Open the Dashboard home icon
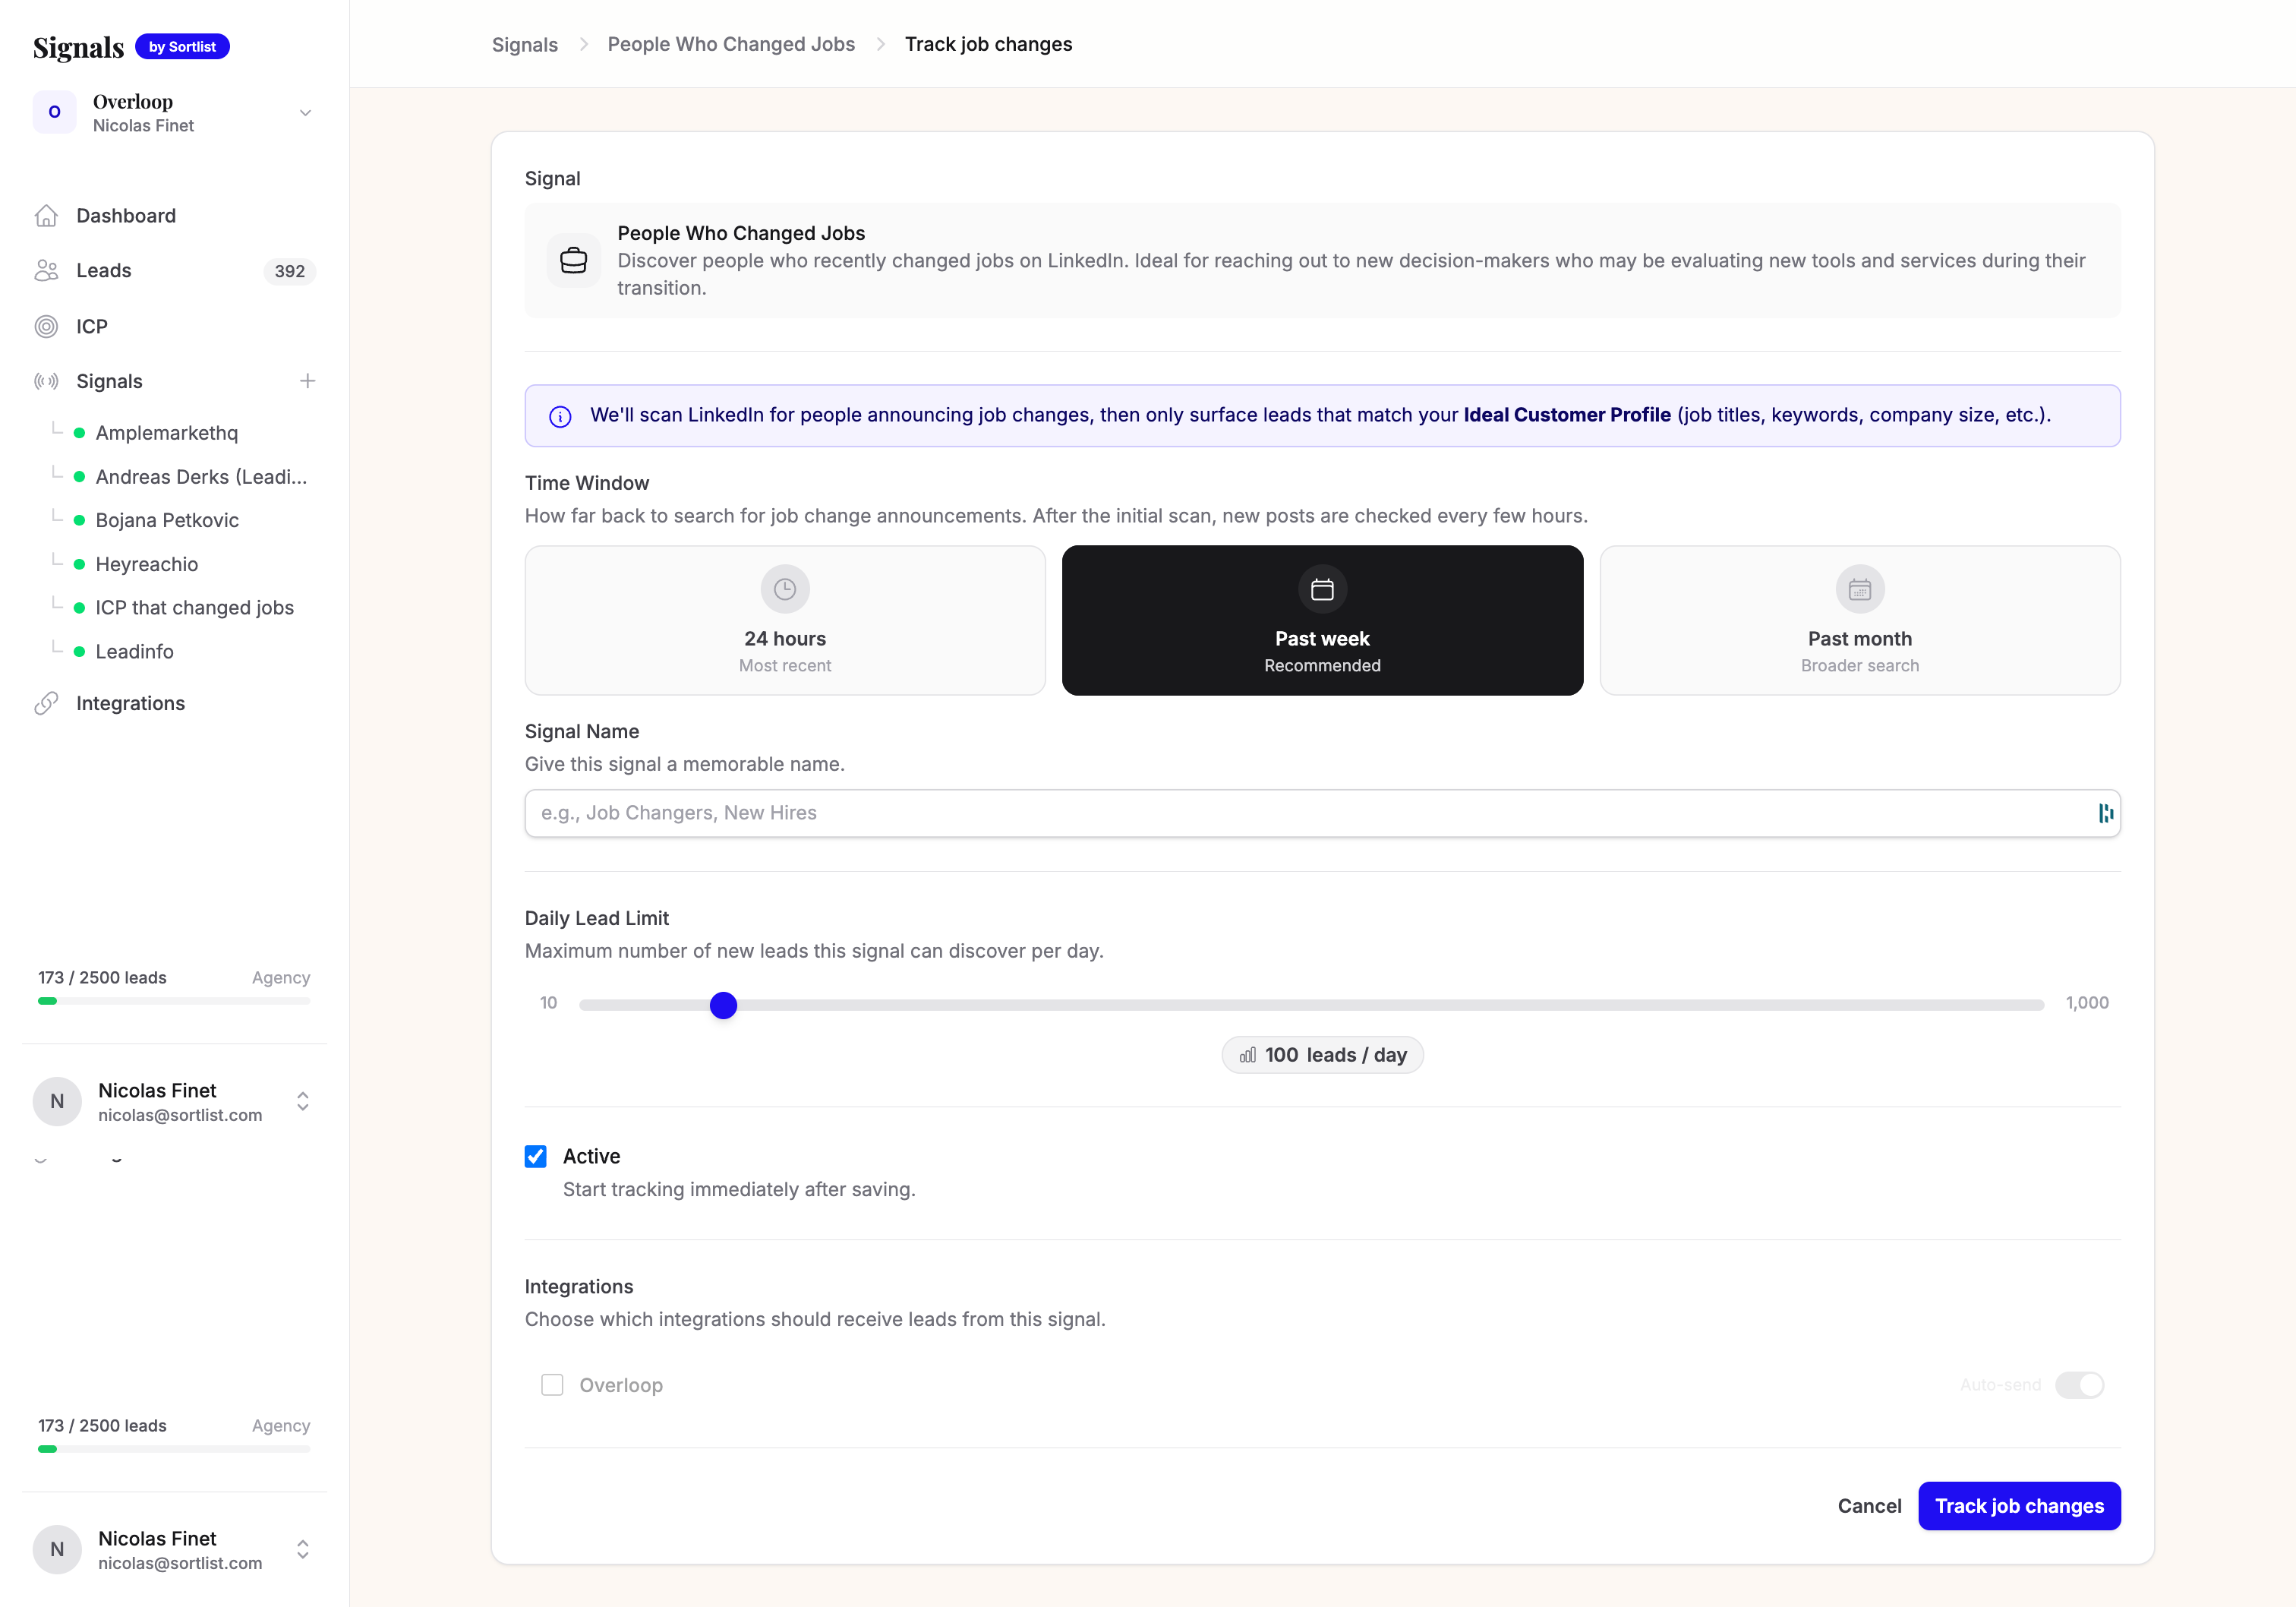This screenshot has height=1607, width=2296. point(46,215)
